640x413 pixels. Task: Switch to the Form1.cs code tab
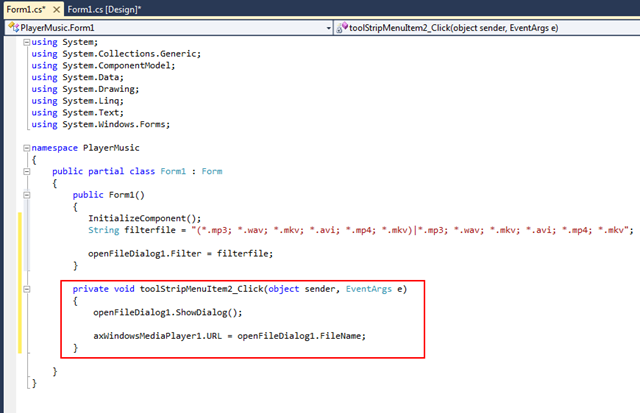26,9
